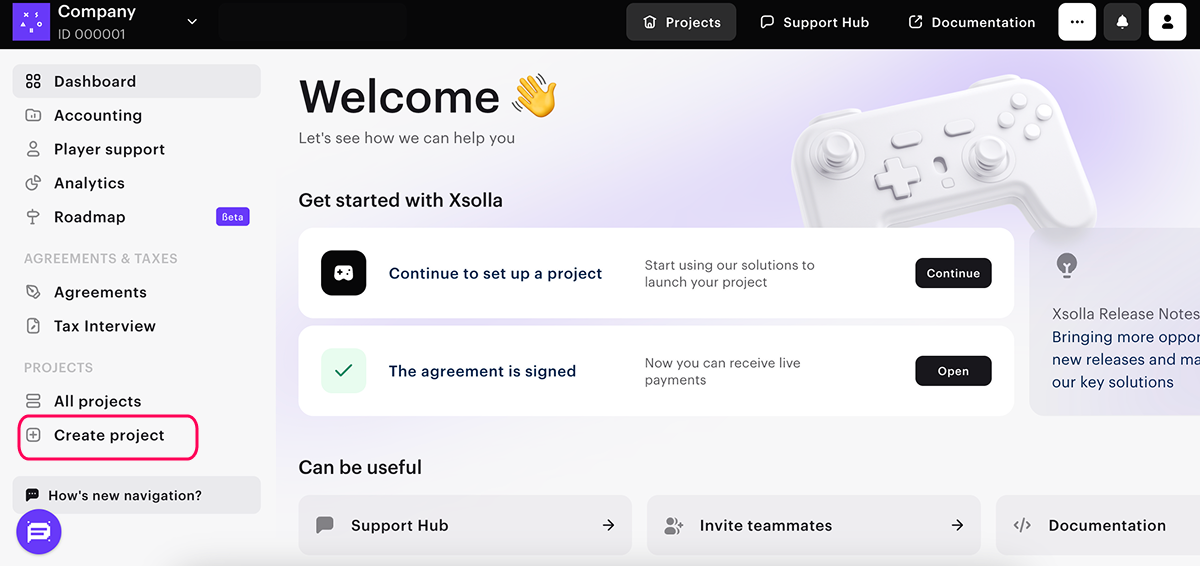
Task: Click the Agreements tag icon
Action: (x=33, y=292)
